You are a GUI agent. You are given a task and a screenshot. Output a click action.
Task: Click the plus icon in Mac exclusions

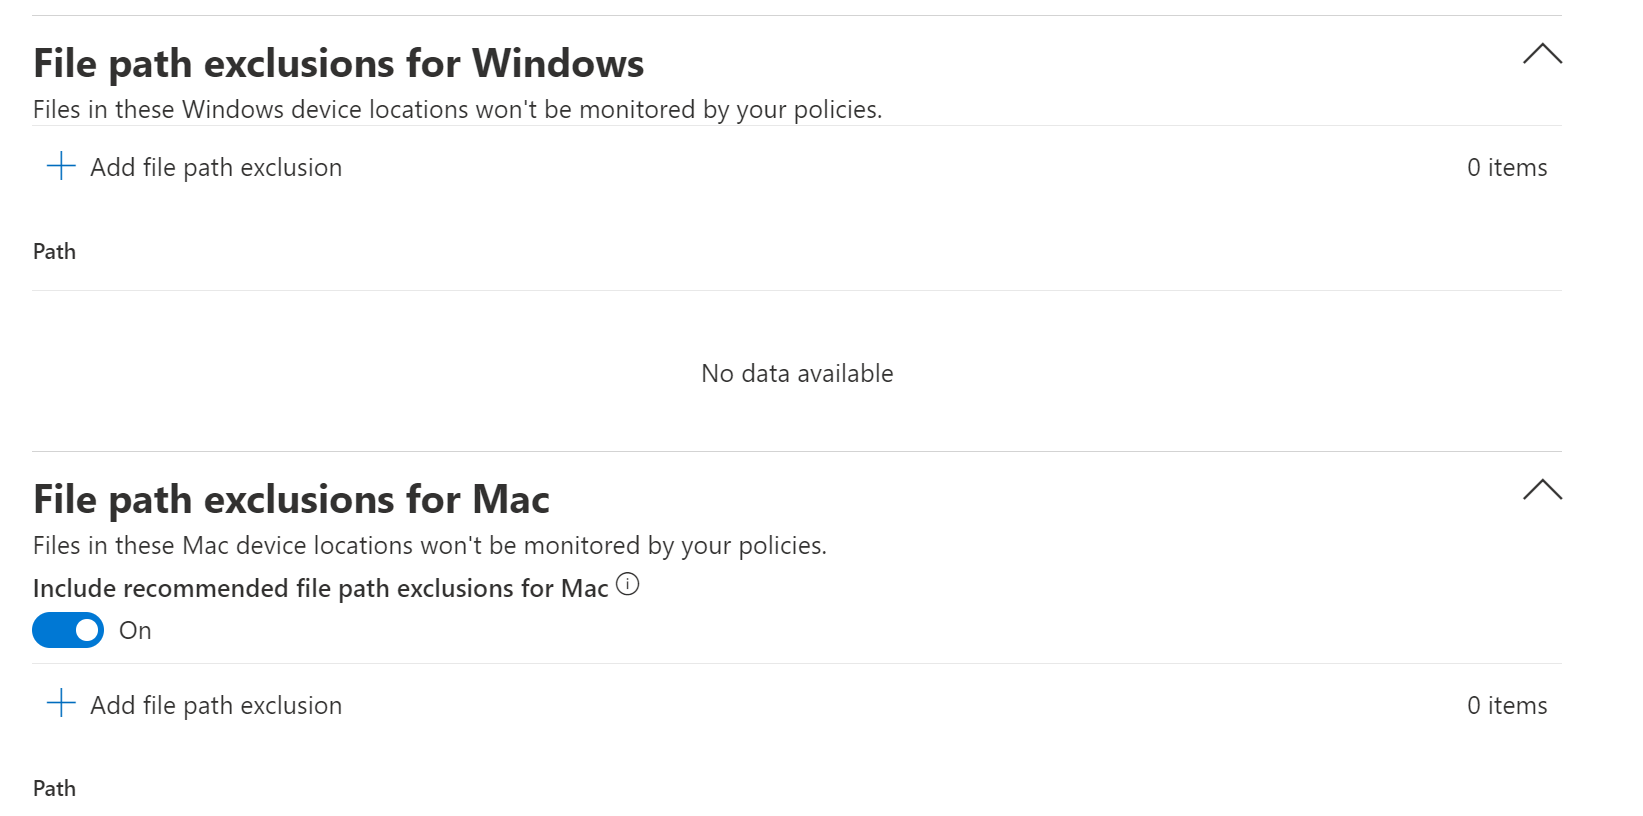coord(61,703)
